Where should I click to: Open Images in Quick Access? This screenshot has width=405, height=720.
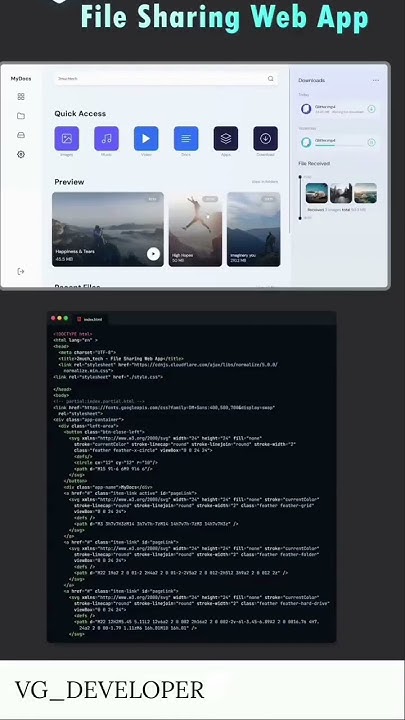click(67, 138)
